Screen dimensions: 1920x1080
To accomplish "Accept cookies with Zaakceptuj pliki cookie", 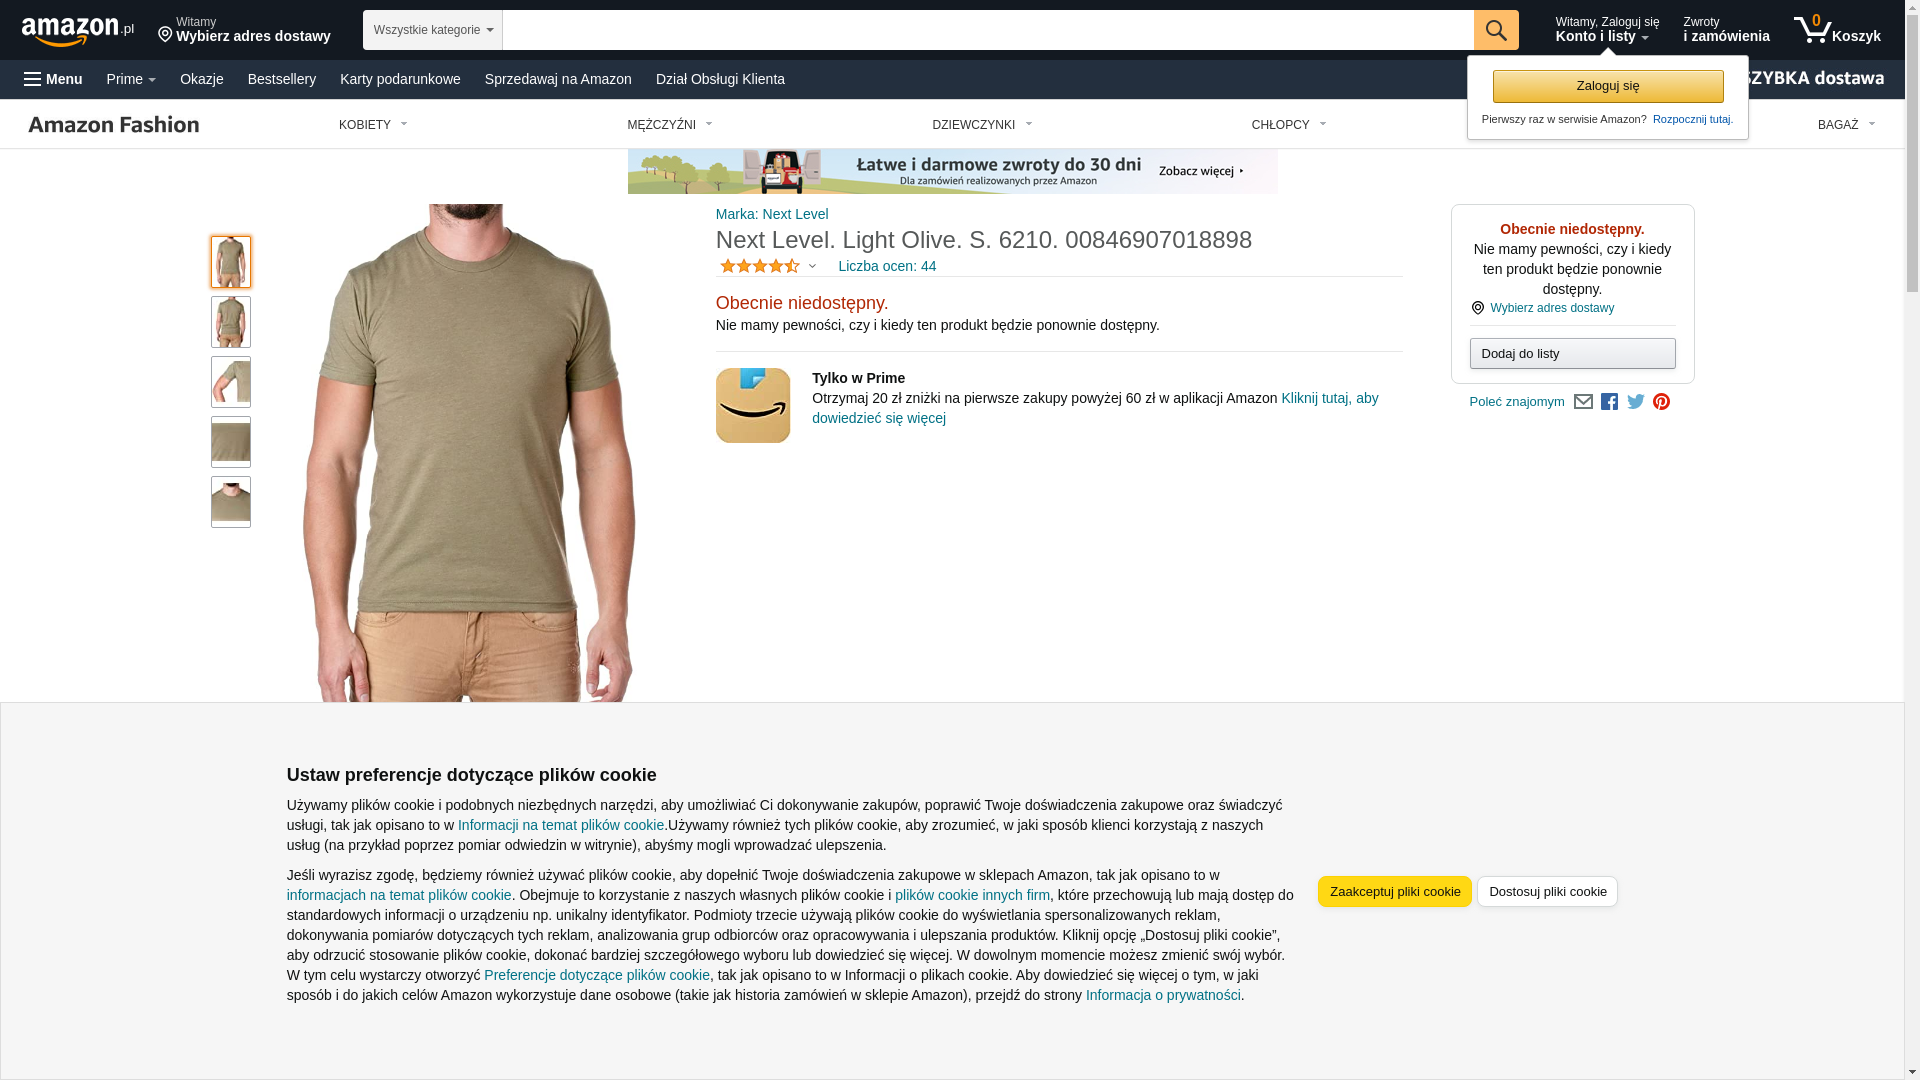I will point(1394,892).
